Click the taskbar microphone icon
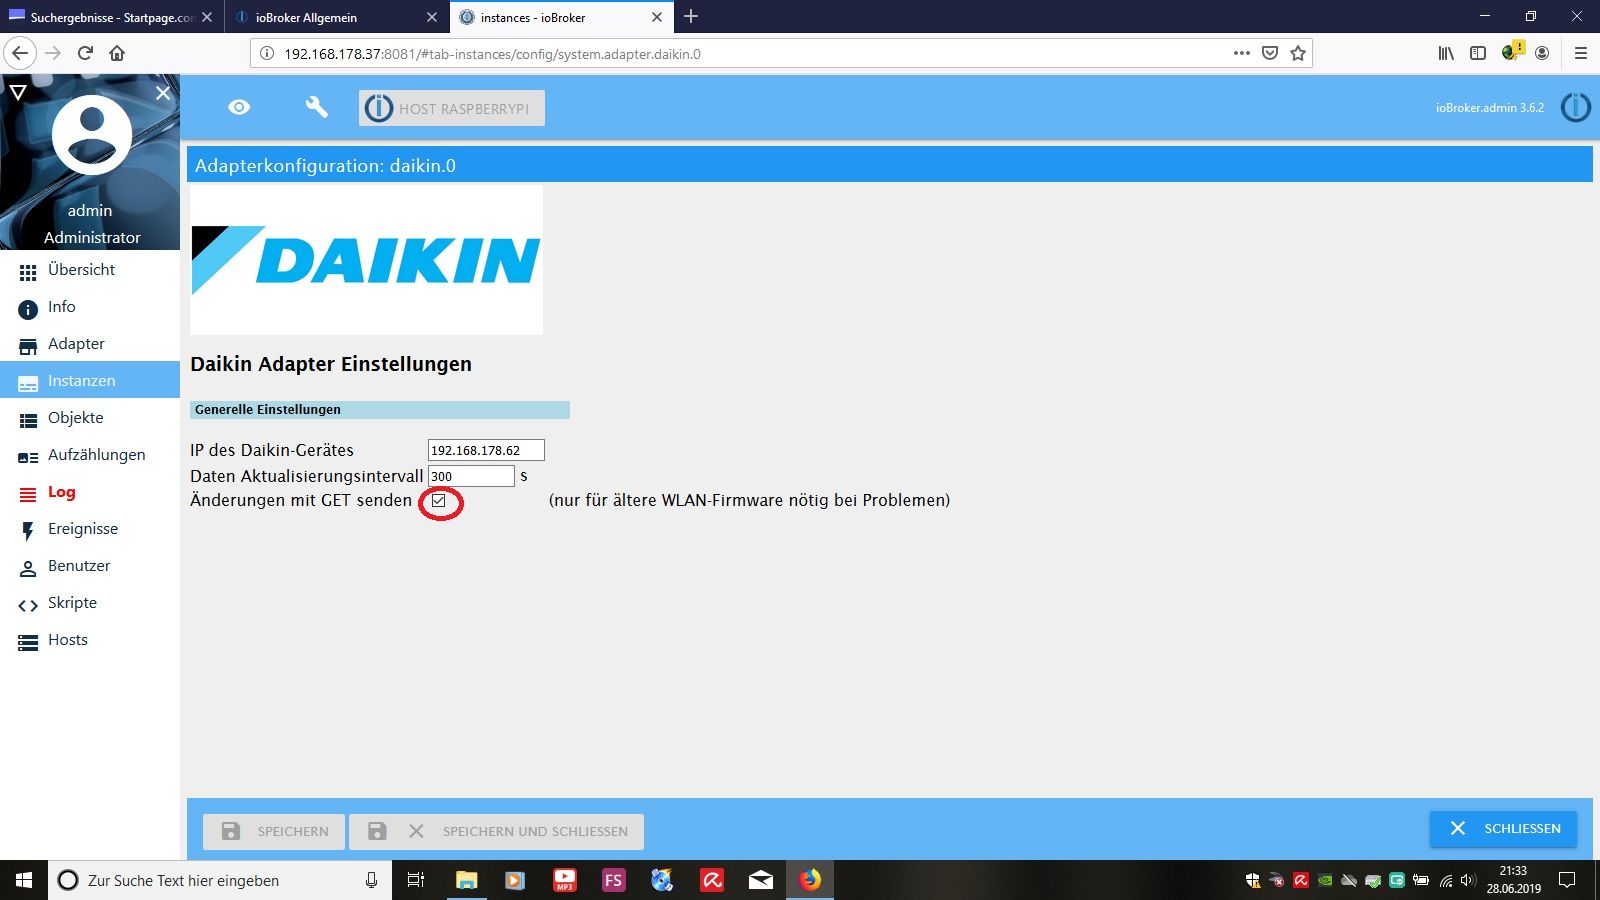The height and width of the screenshot is (900, 1600). (x=371, y=880)
